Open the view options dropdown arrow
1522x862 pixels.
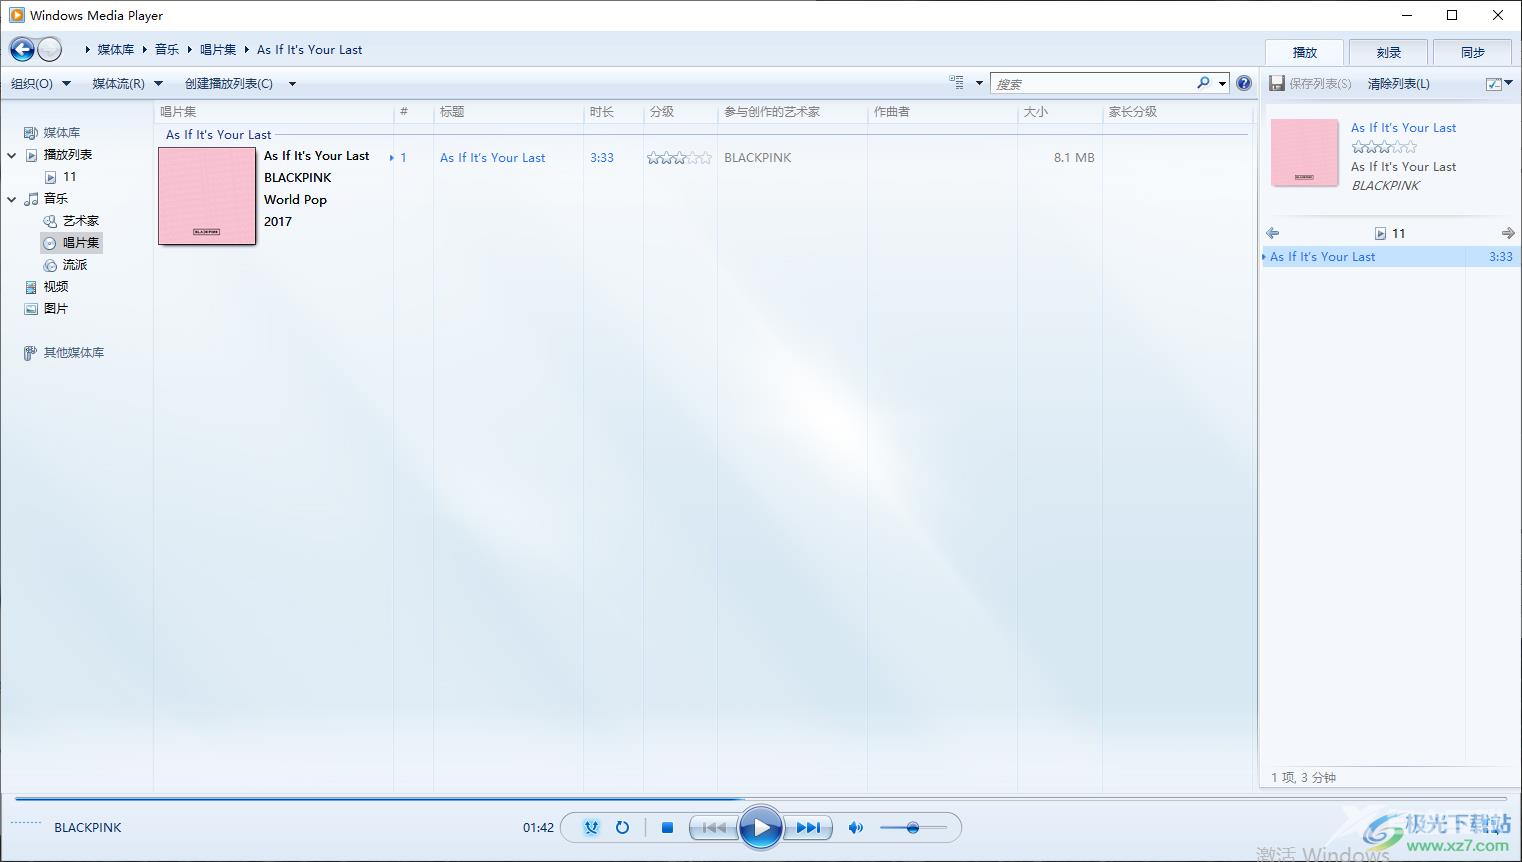[979, 83]
